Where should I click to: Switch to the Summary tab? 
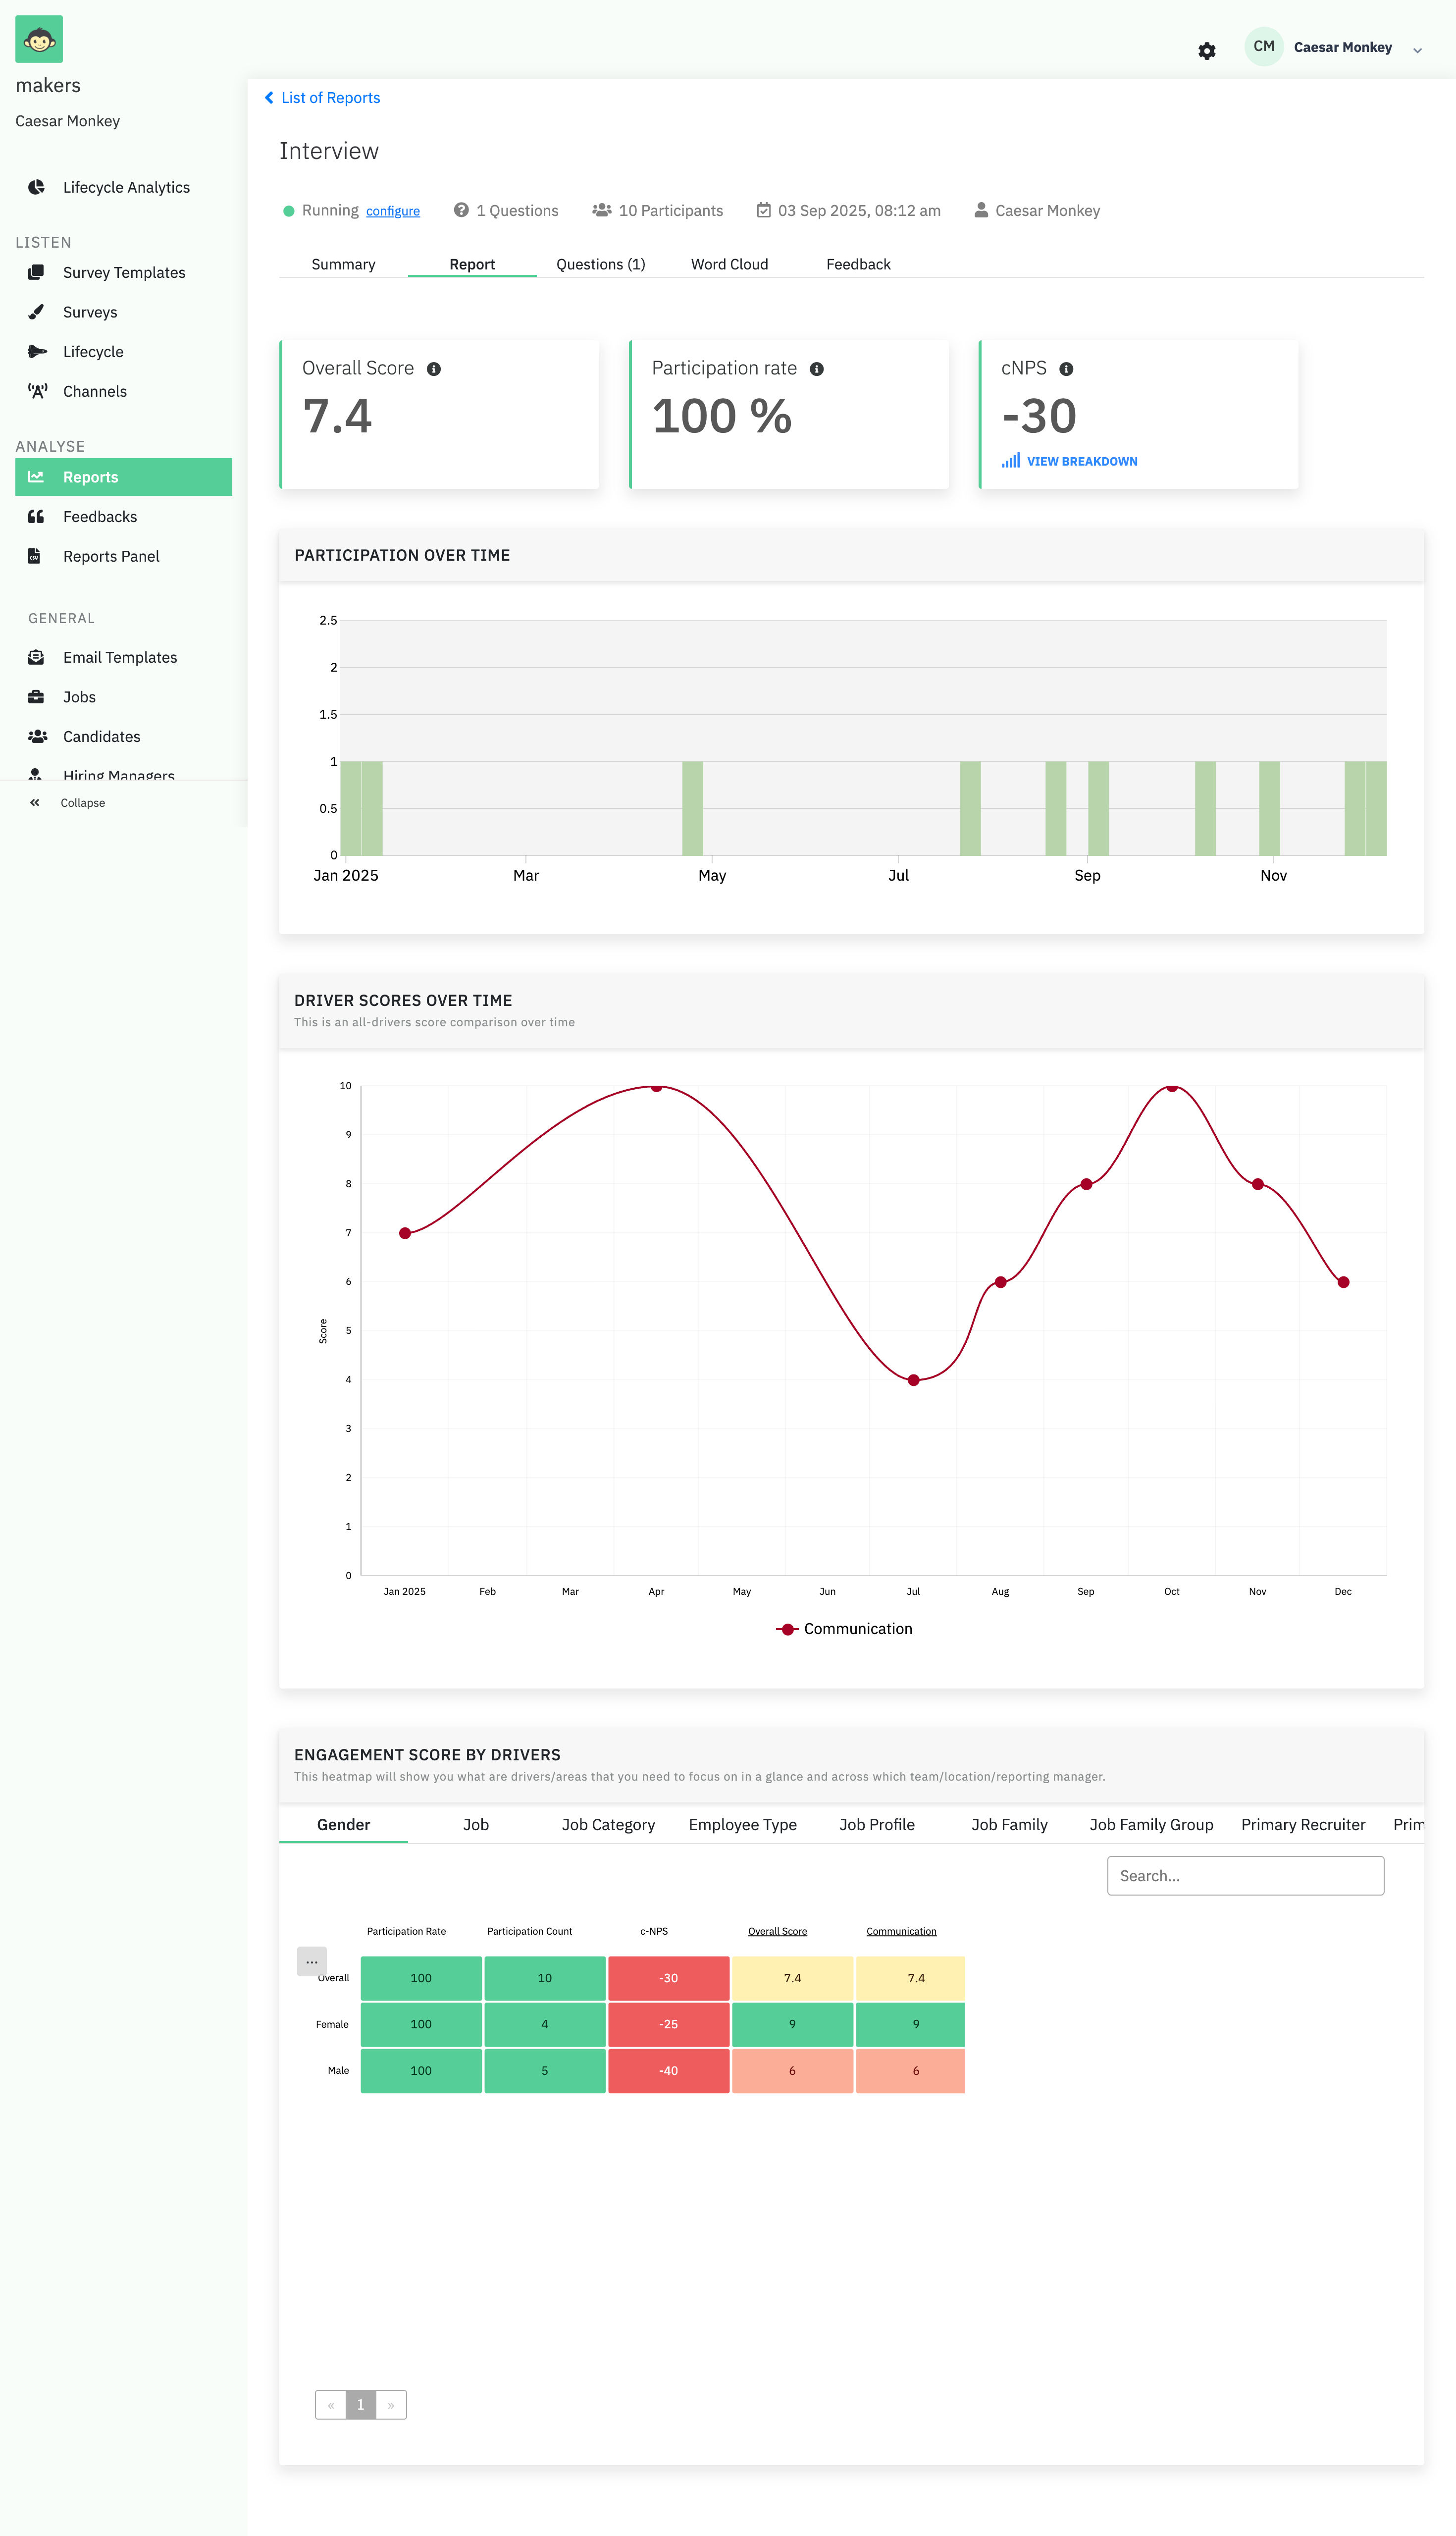pos(343,264)
